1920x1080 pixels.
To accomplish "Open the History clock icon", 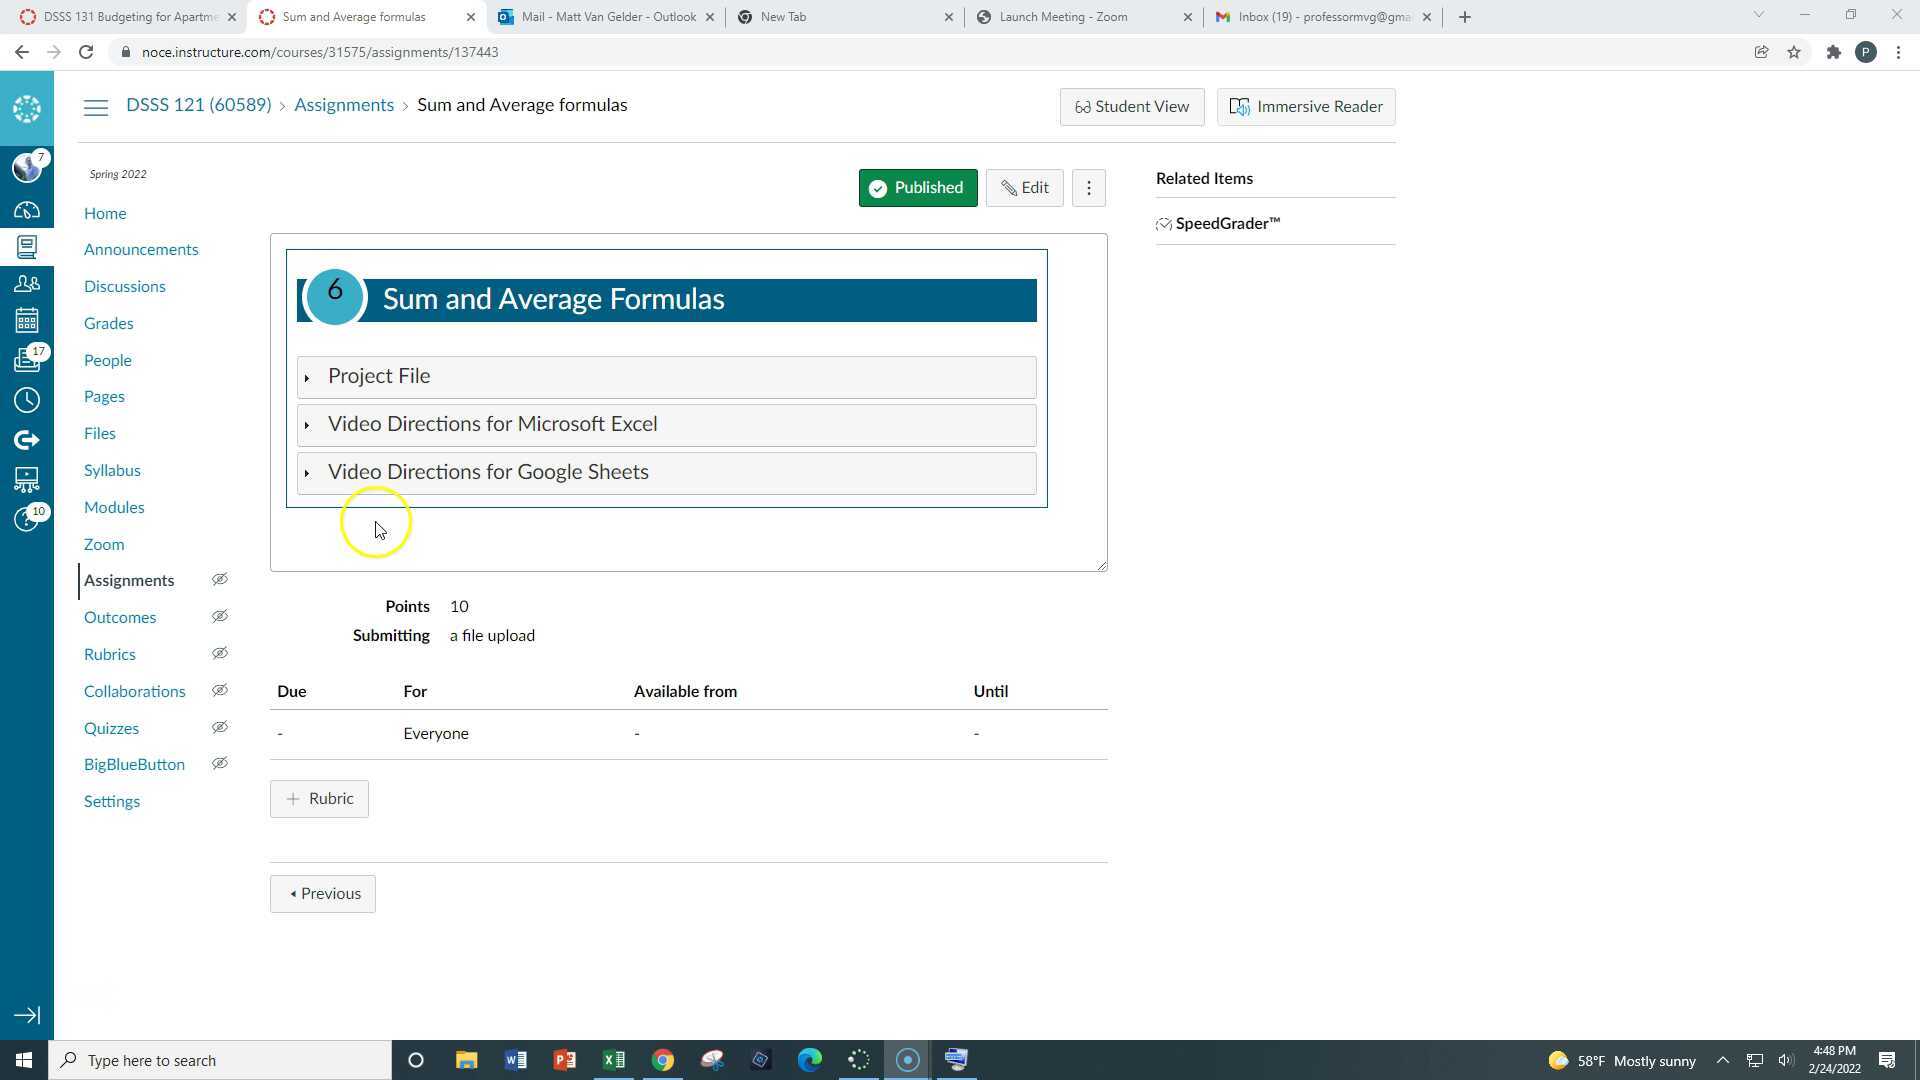I will 27,400.
